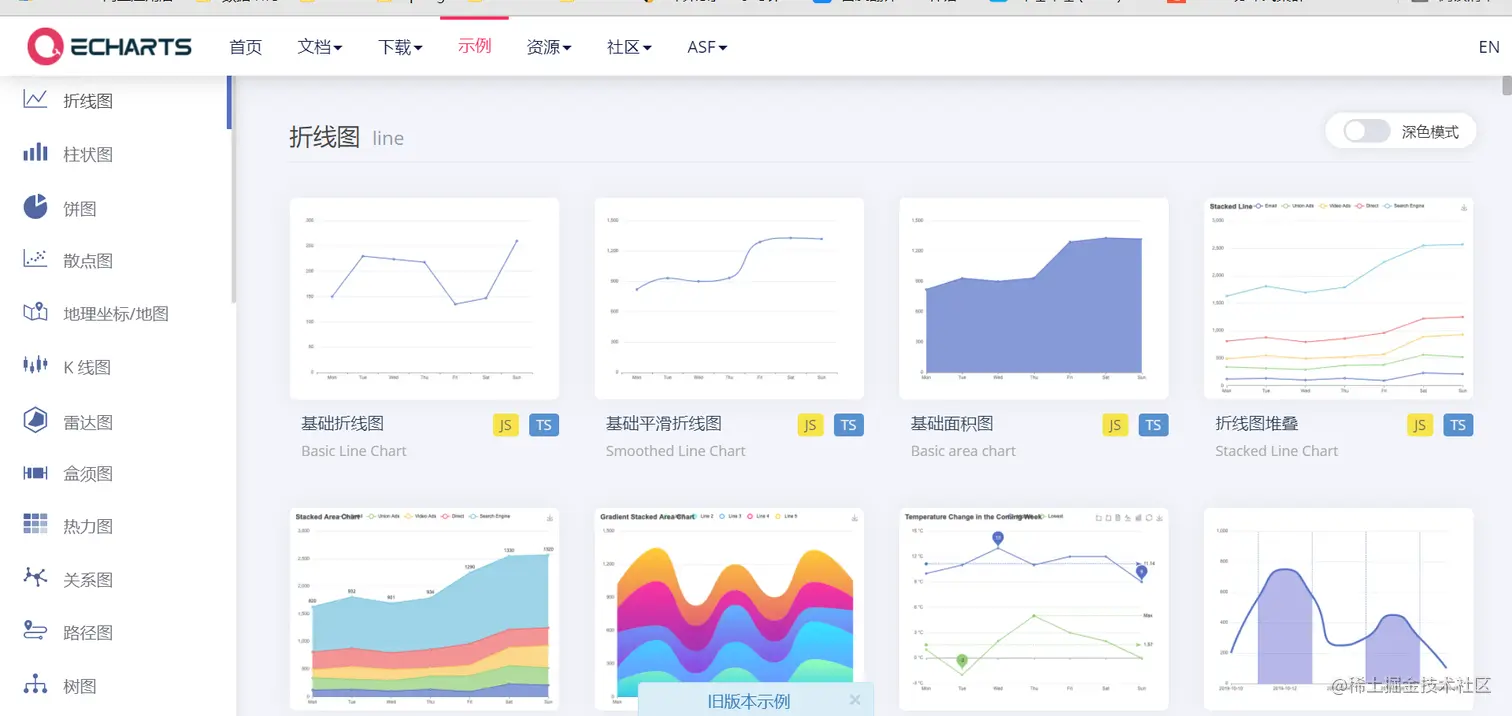Screen dimensions: 1512x716
Task: Expand the 社区 dropdown menu
Action: 629,46
